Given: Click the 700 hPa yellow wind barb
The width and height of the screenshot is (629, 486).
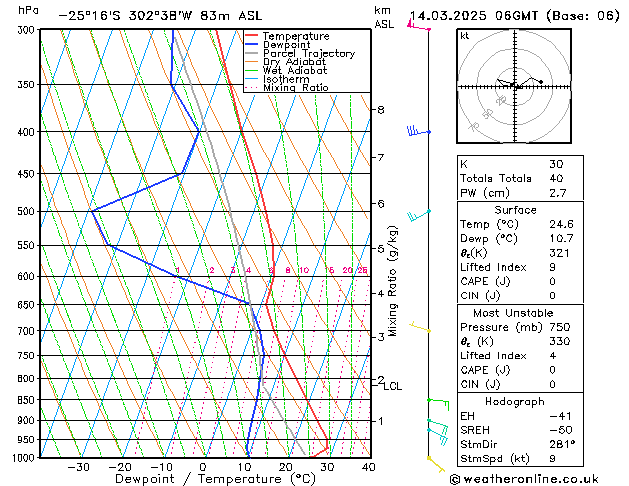Looking at the screenshot, I should 420,327.
